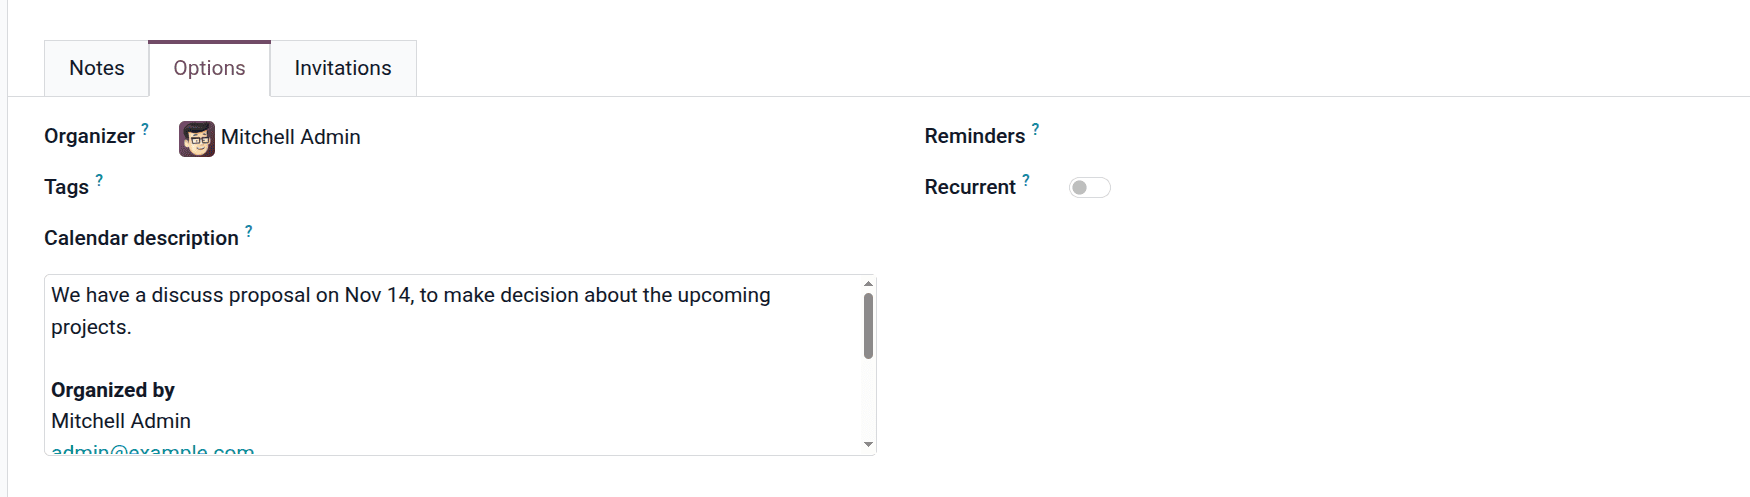This screenshot has width=1750, height=497.
Task: Enable the Recurrent toggle switch
Action: point(1089,188)
